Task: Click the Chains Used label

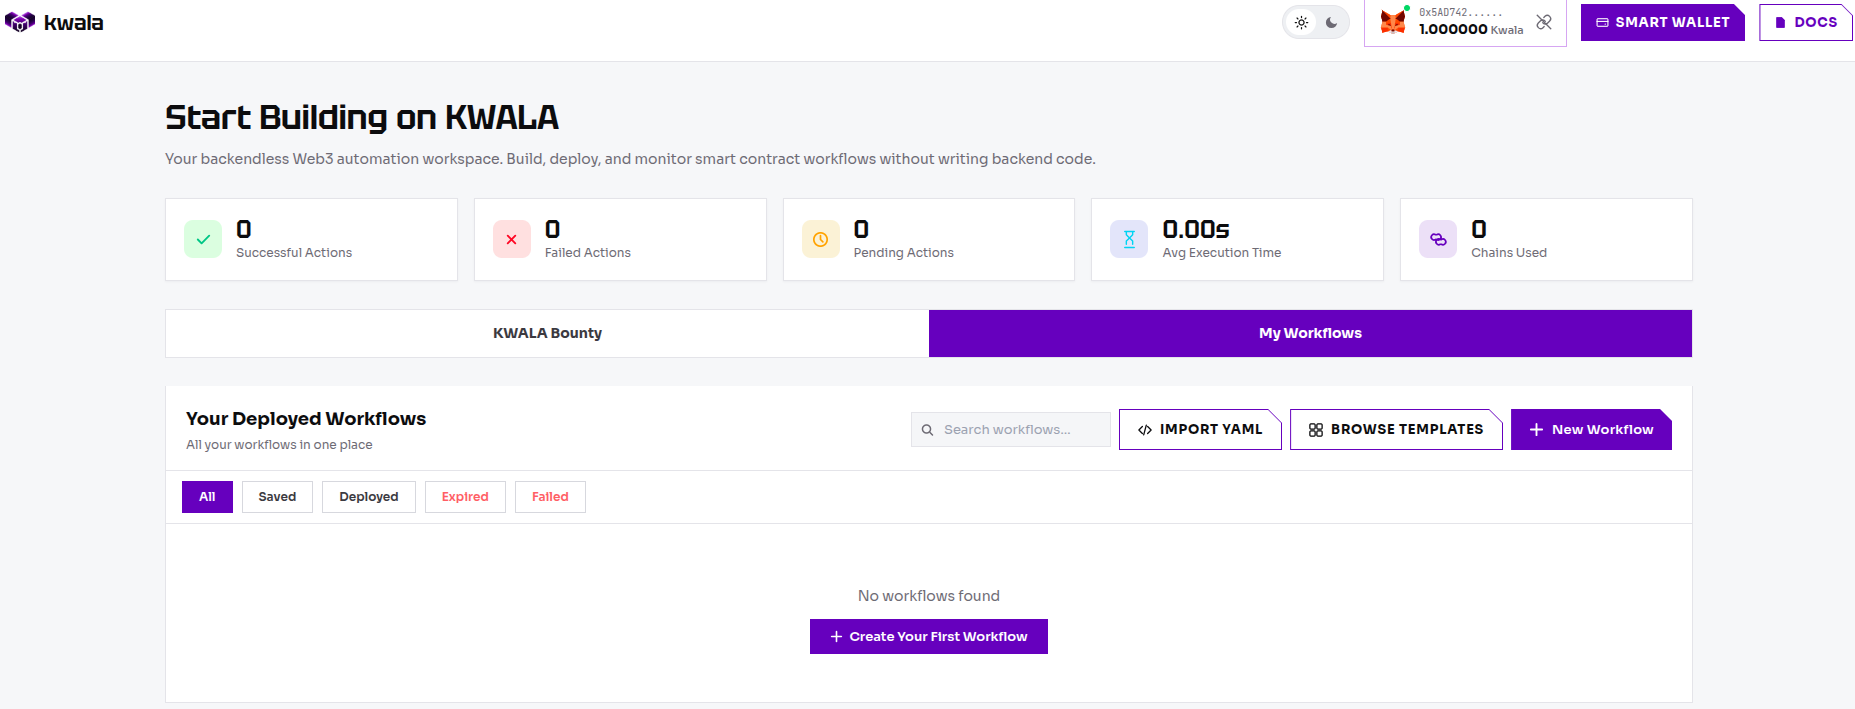Action: (1509, 253)
